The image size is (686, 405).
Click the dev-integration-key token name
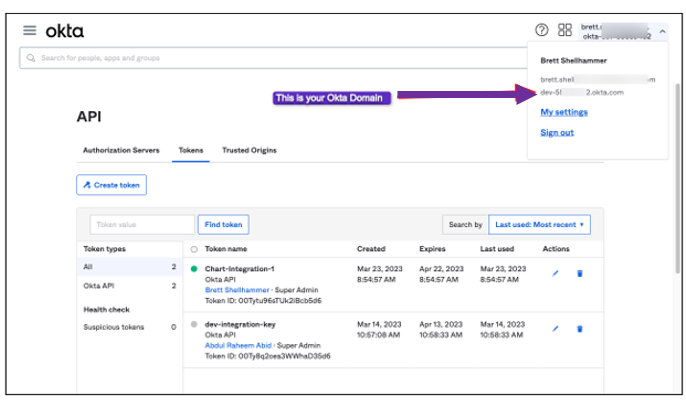[x=240, y=324]
